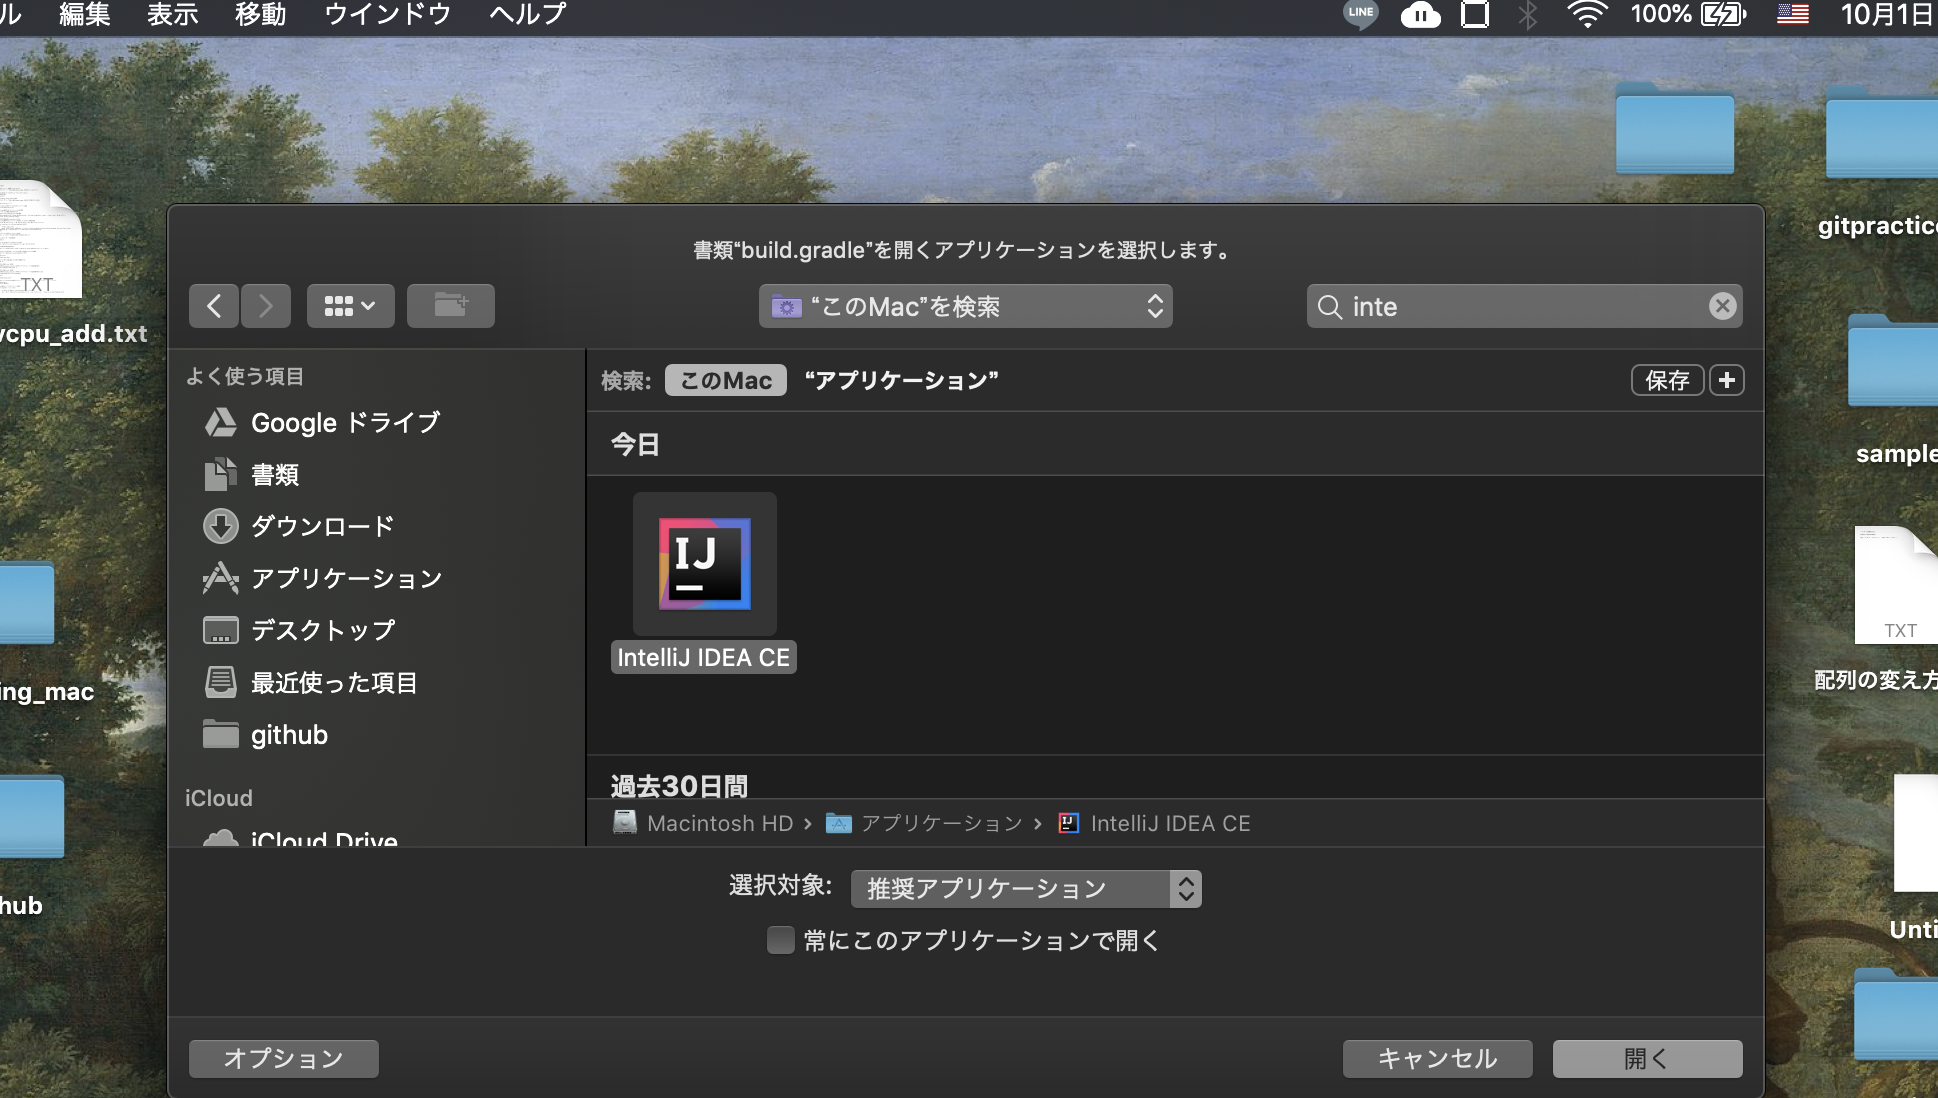The width and height of the screenshot is (1938, 1098).
Task: Select the このMac search scope
Action: [726, 380]
